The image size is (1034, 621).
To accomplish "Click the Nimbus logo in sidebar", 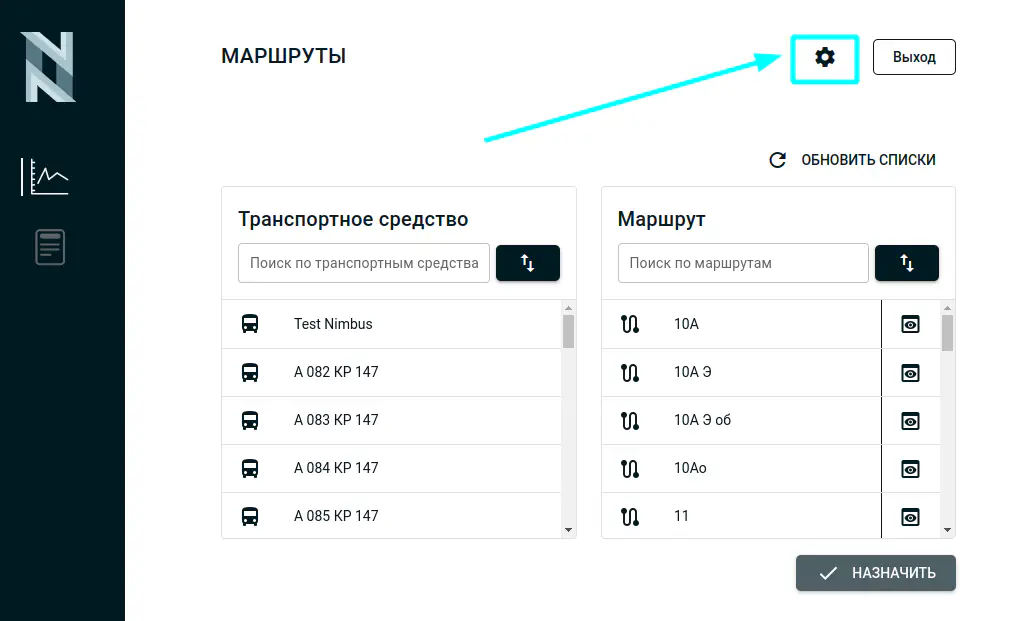I will 48,67.
